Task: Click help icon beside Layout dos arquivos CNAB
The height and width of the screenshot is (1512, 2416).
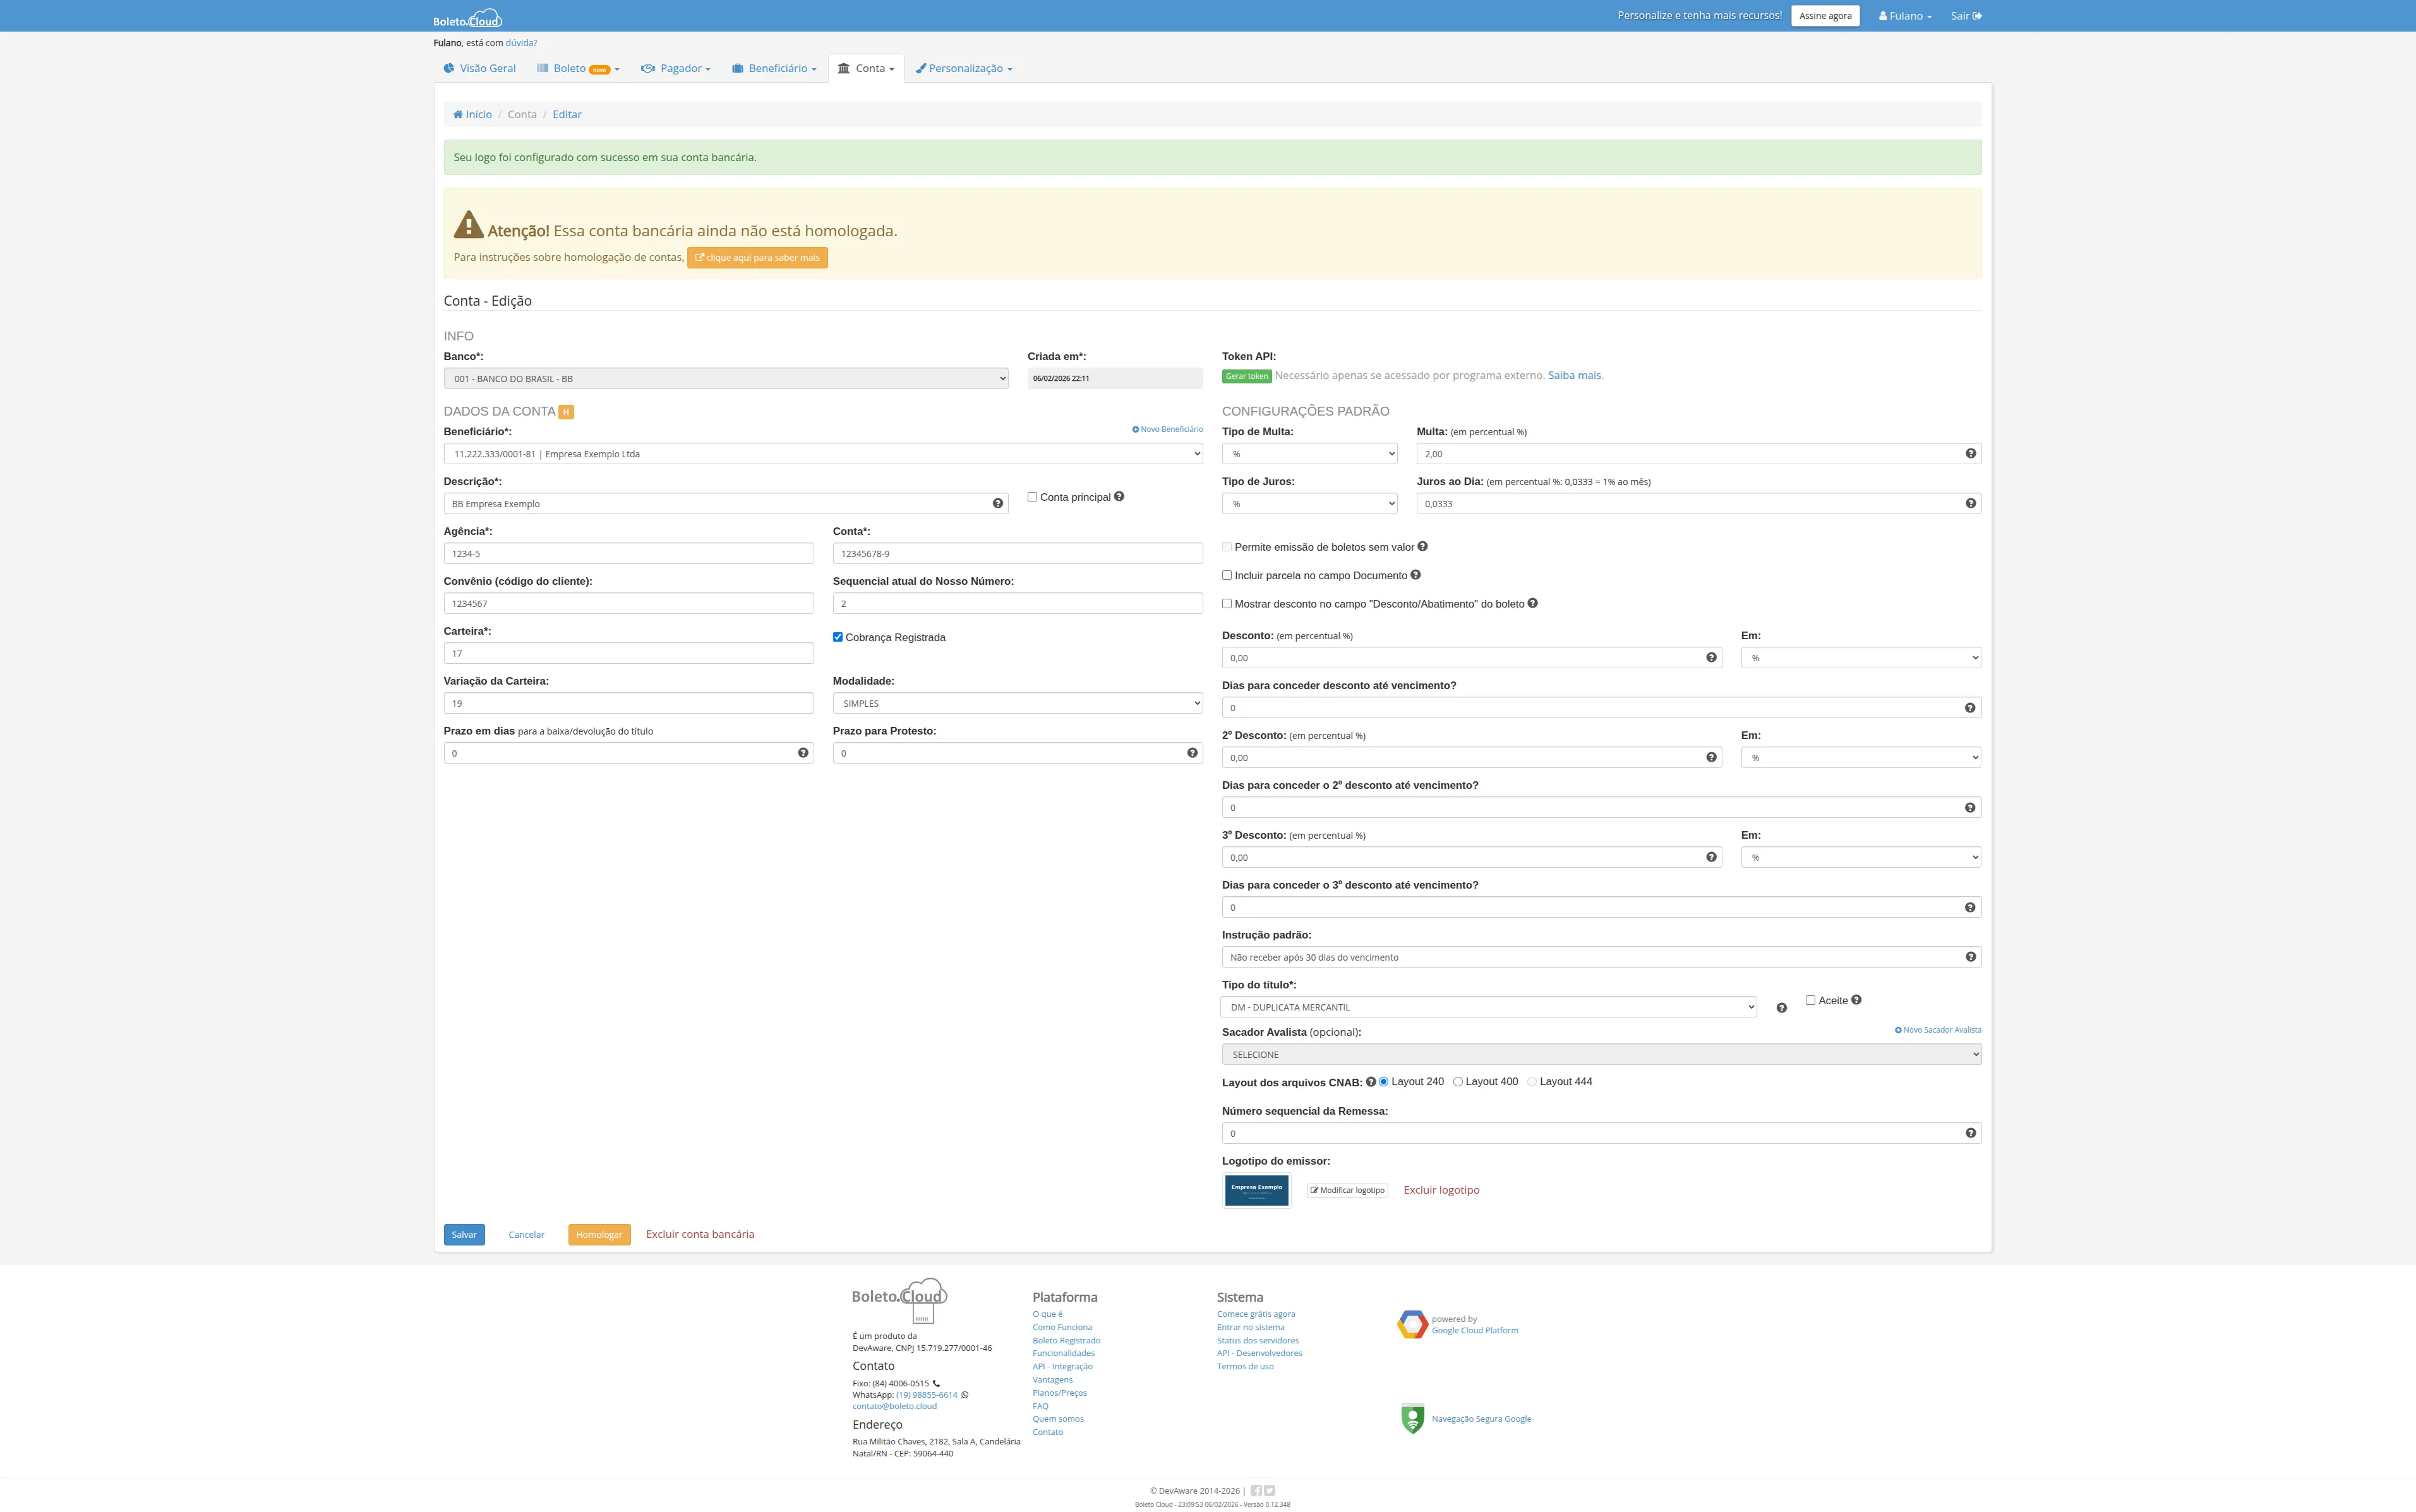Action: [1370, 1082]
